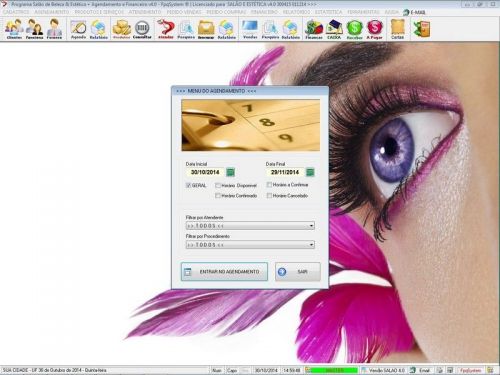Viewport: 500px width, 375px height.
Task: Click the Data Inicial date field
Action: (x=205, y=172)
